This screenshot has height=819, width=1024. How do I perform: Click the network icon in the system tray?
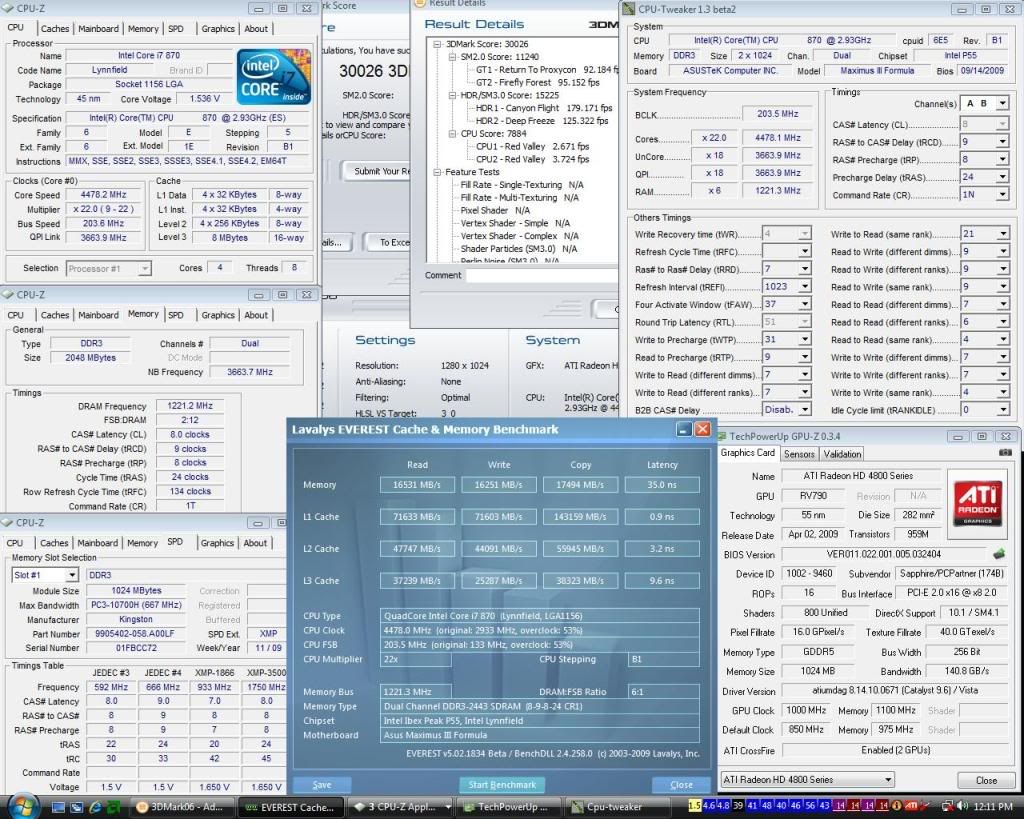[x=946, y=806]
